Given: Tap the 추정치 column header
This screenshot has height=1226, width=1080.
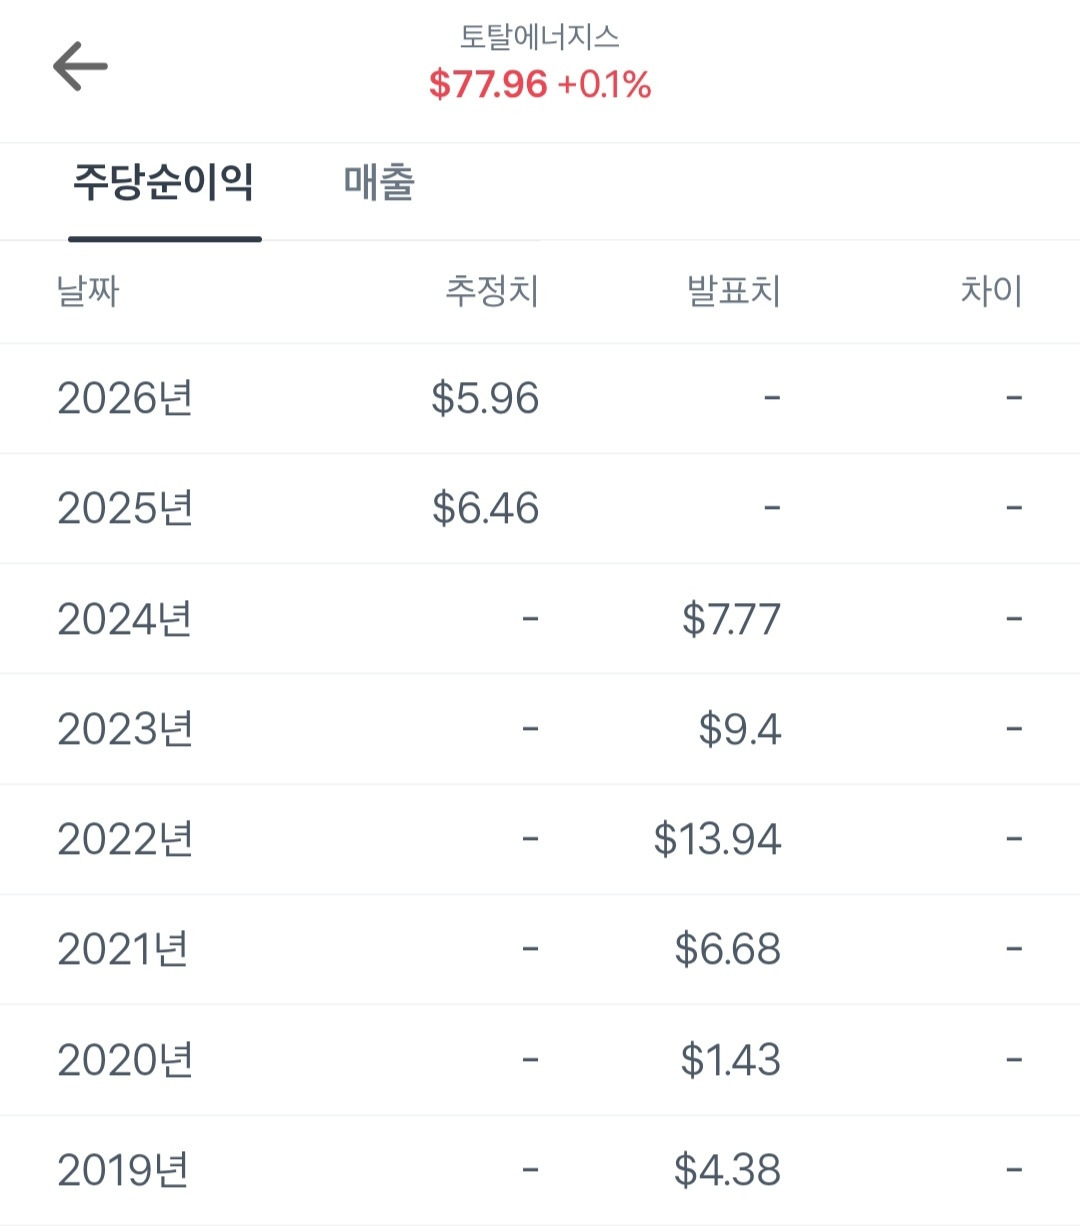Looking at the screenshot, I should 492,291.
